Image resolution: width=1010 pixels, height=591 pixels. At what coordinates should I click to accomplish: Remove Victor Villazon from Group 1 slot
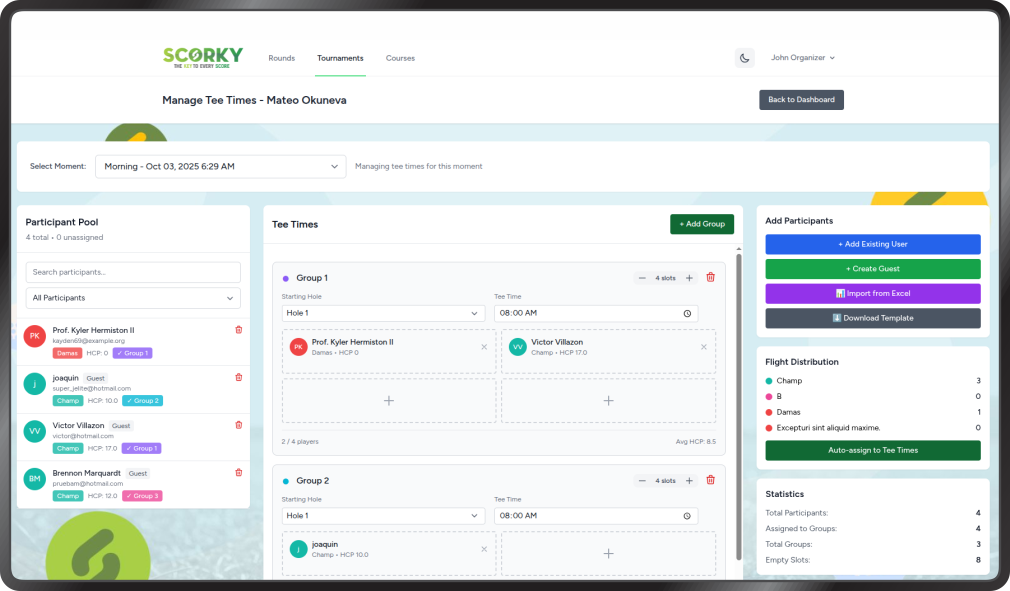(704, 347)
